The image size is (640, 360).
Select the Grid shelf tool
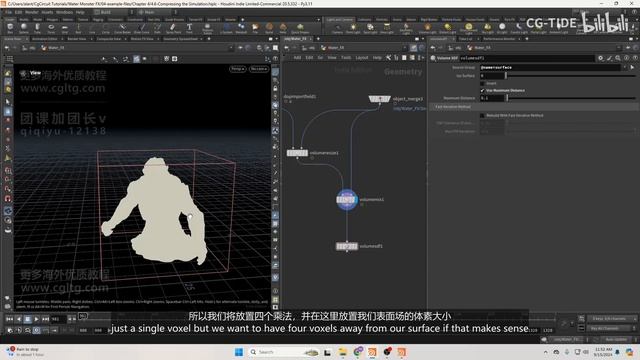click(x=65, y=28)
